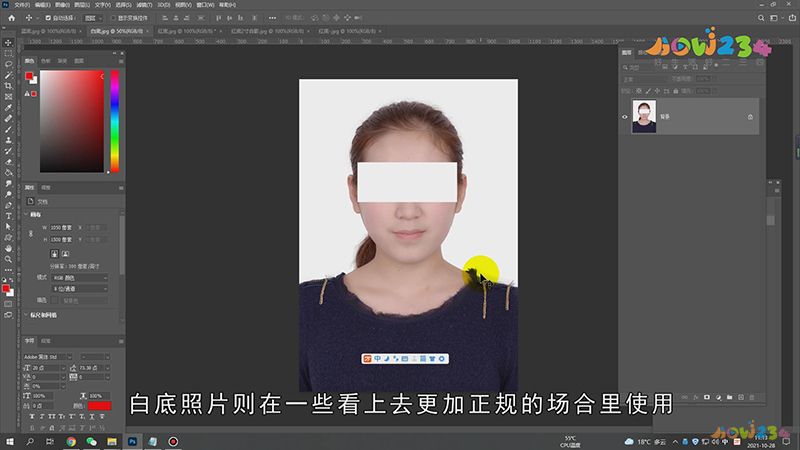The image size is (800, 450).
Task: Switch foreground and background colors in toolbar
Action: point(11,281)
